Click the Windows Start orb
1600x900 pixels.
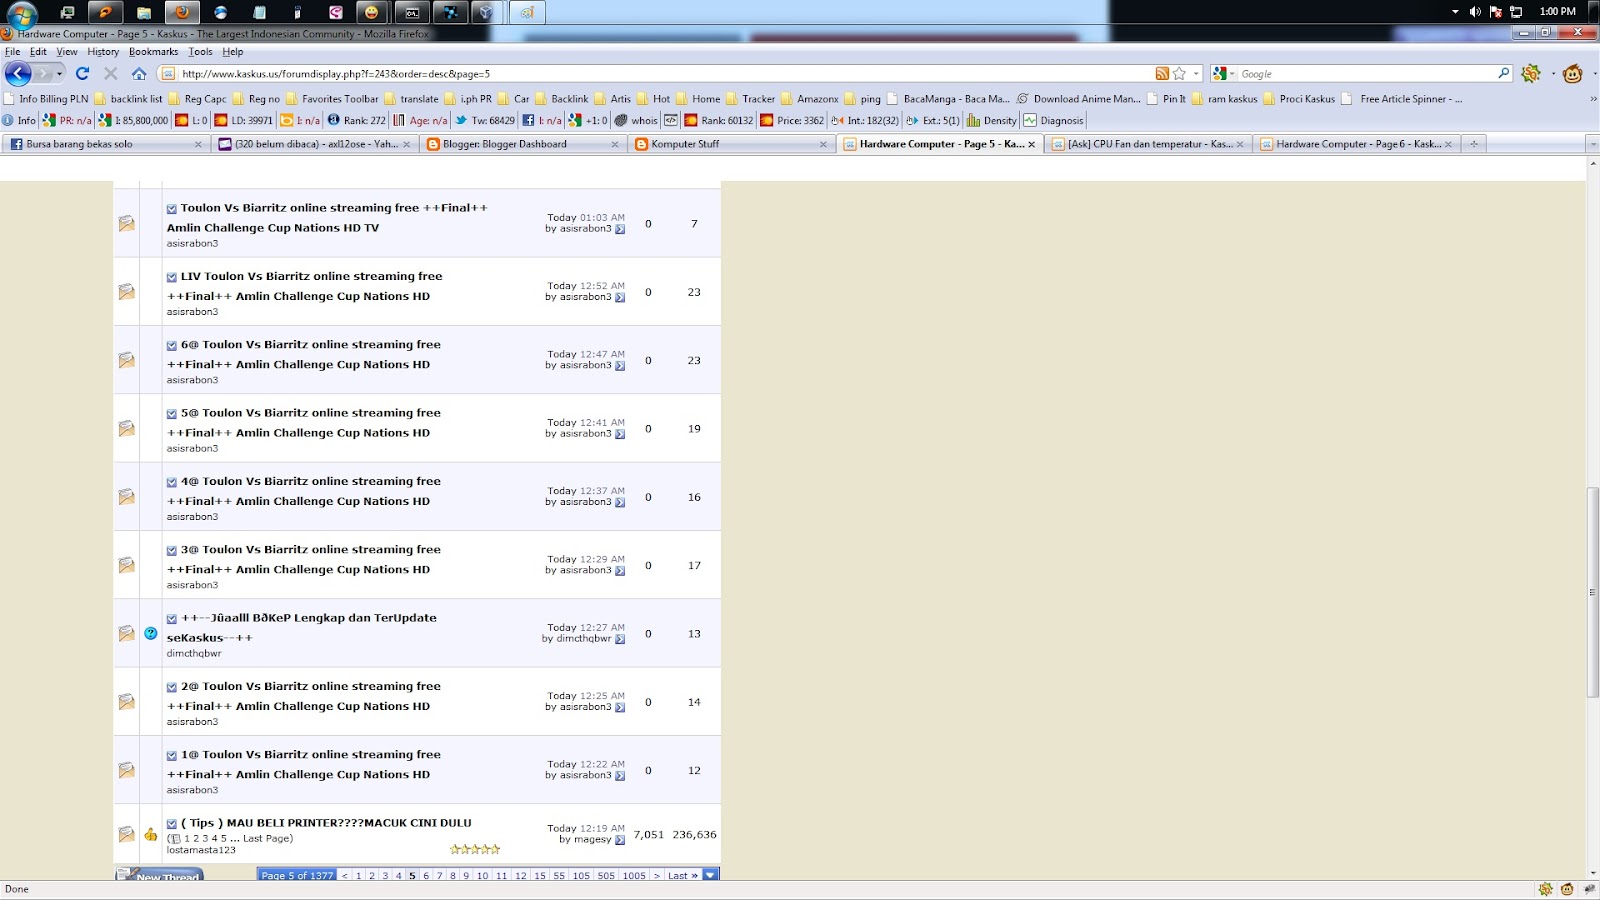(x=22, y=13)
